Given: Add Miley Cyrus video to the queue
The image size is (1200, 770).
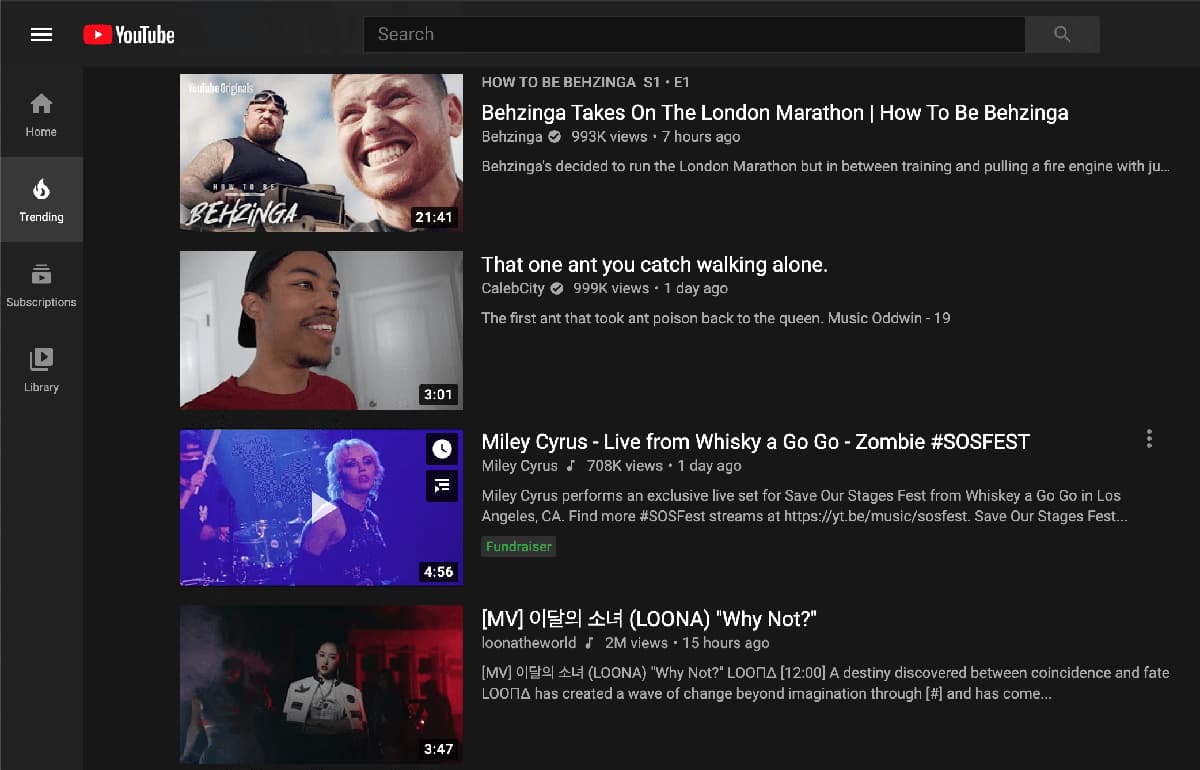Looking at the screenshot, I should [x=441, y=486].
